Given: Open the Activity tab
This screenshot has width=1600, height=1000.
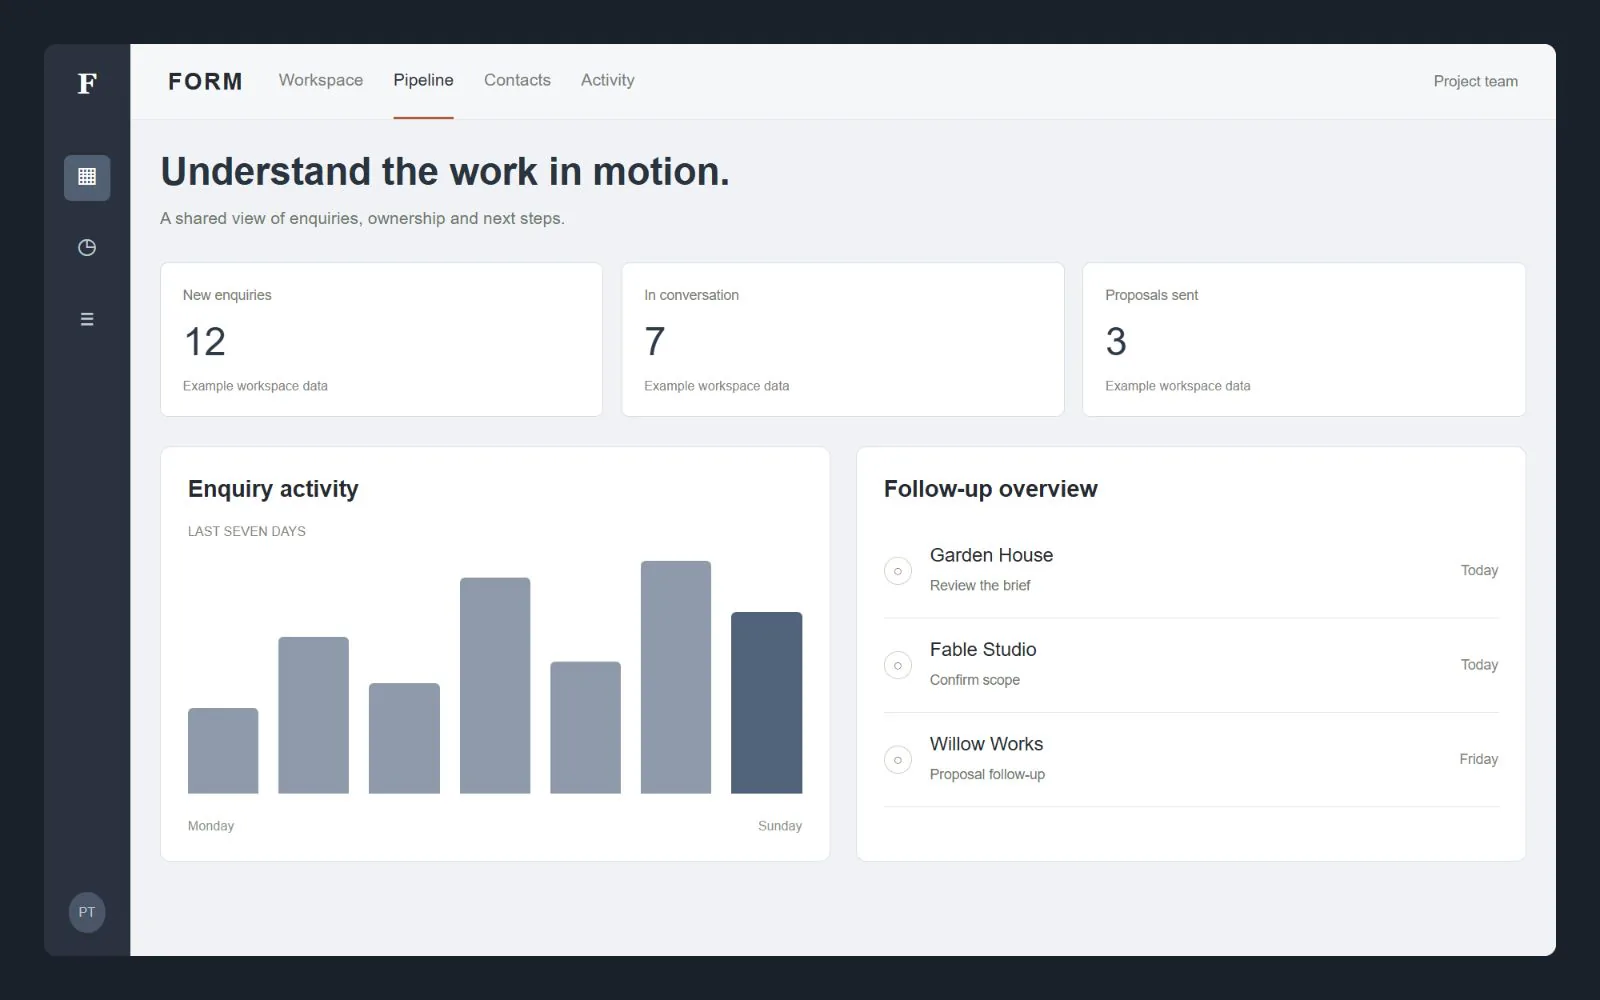Looking at the screenshot, I should pyautogui.click(x=608, y=80).
